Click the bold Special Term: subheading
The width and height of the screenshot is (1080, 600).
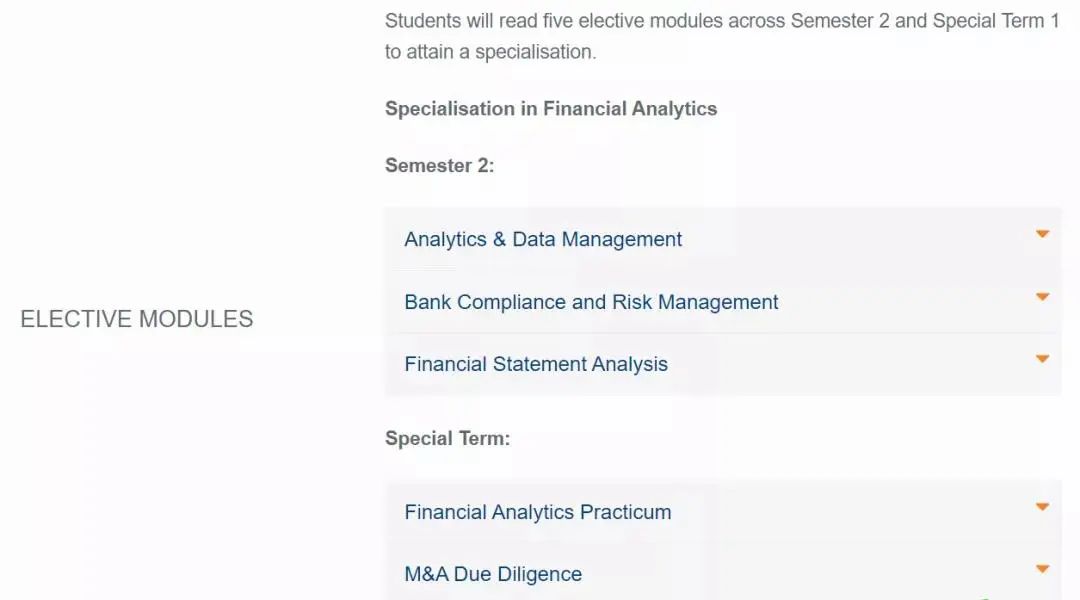click(447, 439)
